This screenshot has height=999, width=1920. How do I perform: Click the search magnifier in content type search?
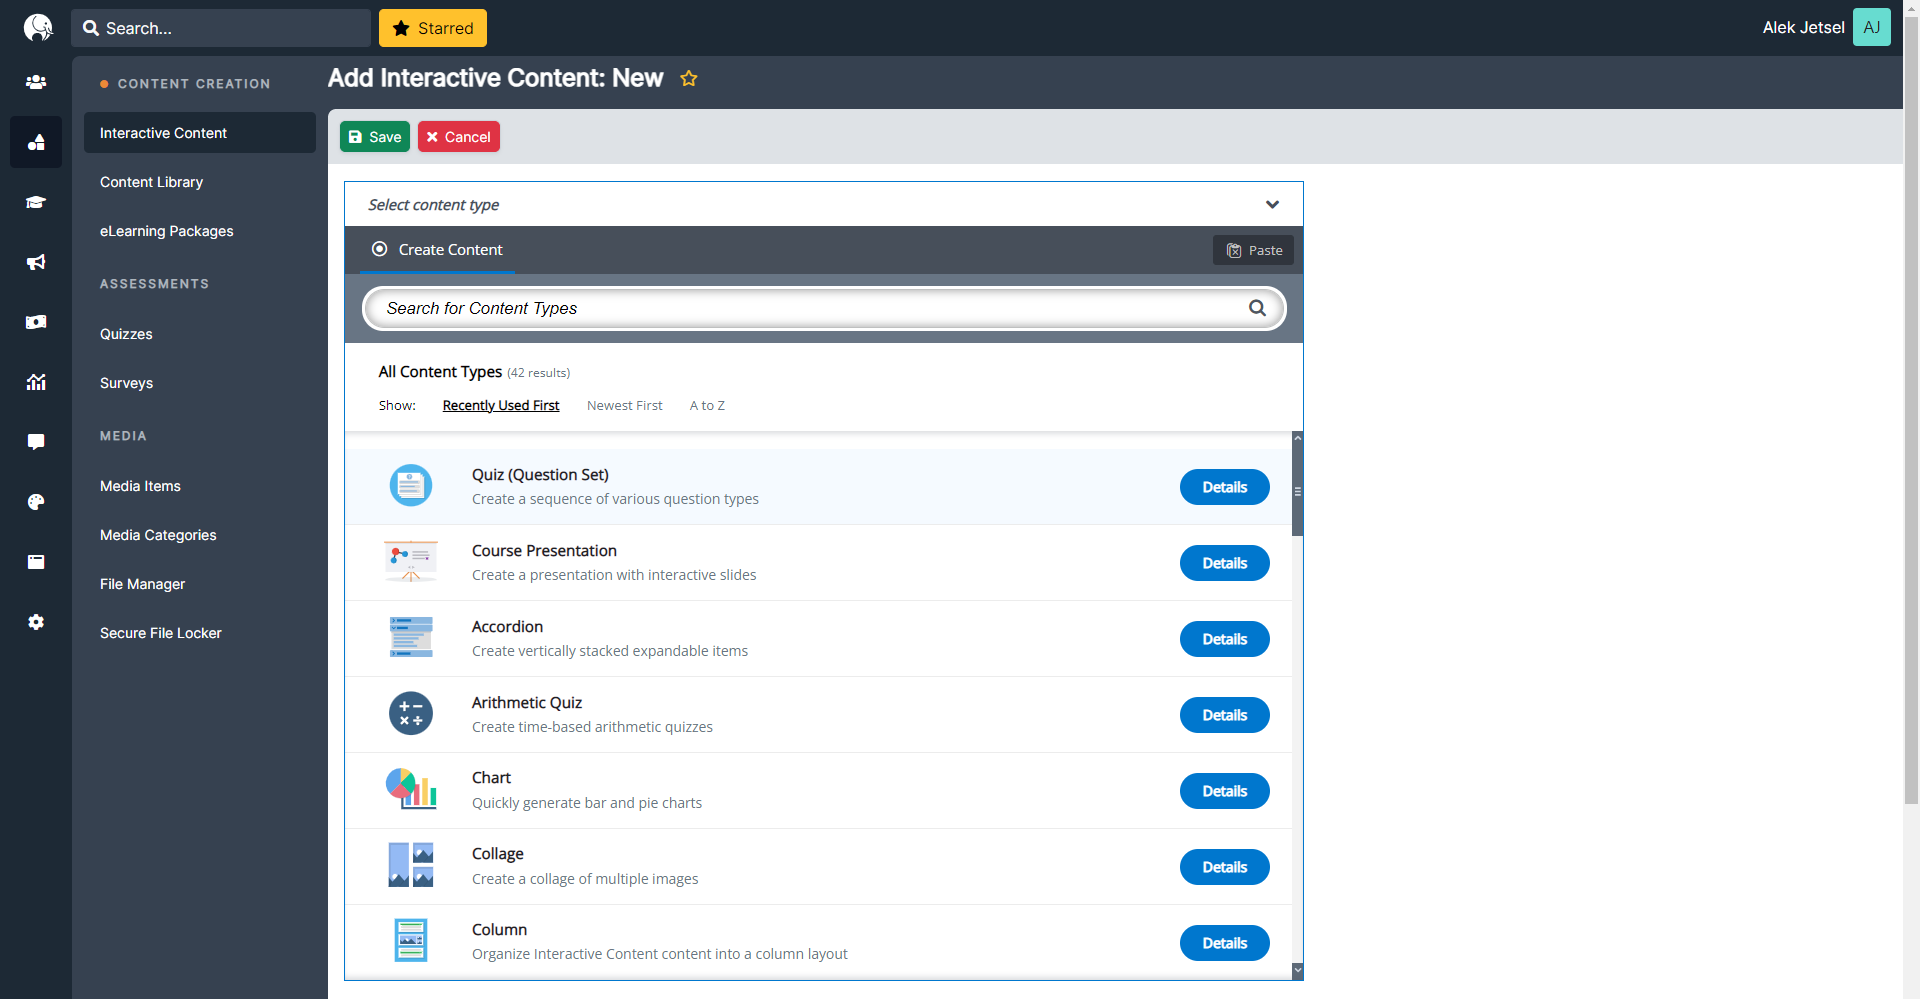(1257, 308)
